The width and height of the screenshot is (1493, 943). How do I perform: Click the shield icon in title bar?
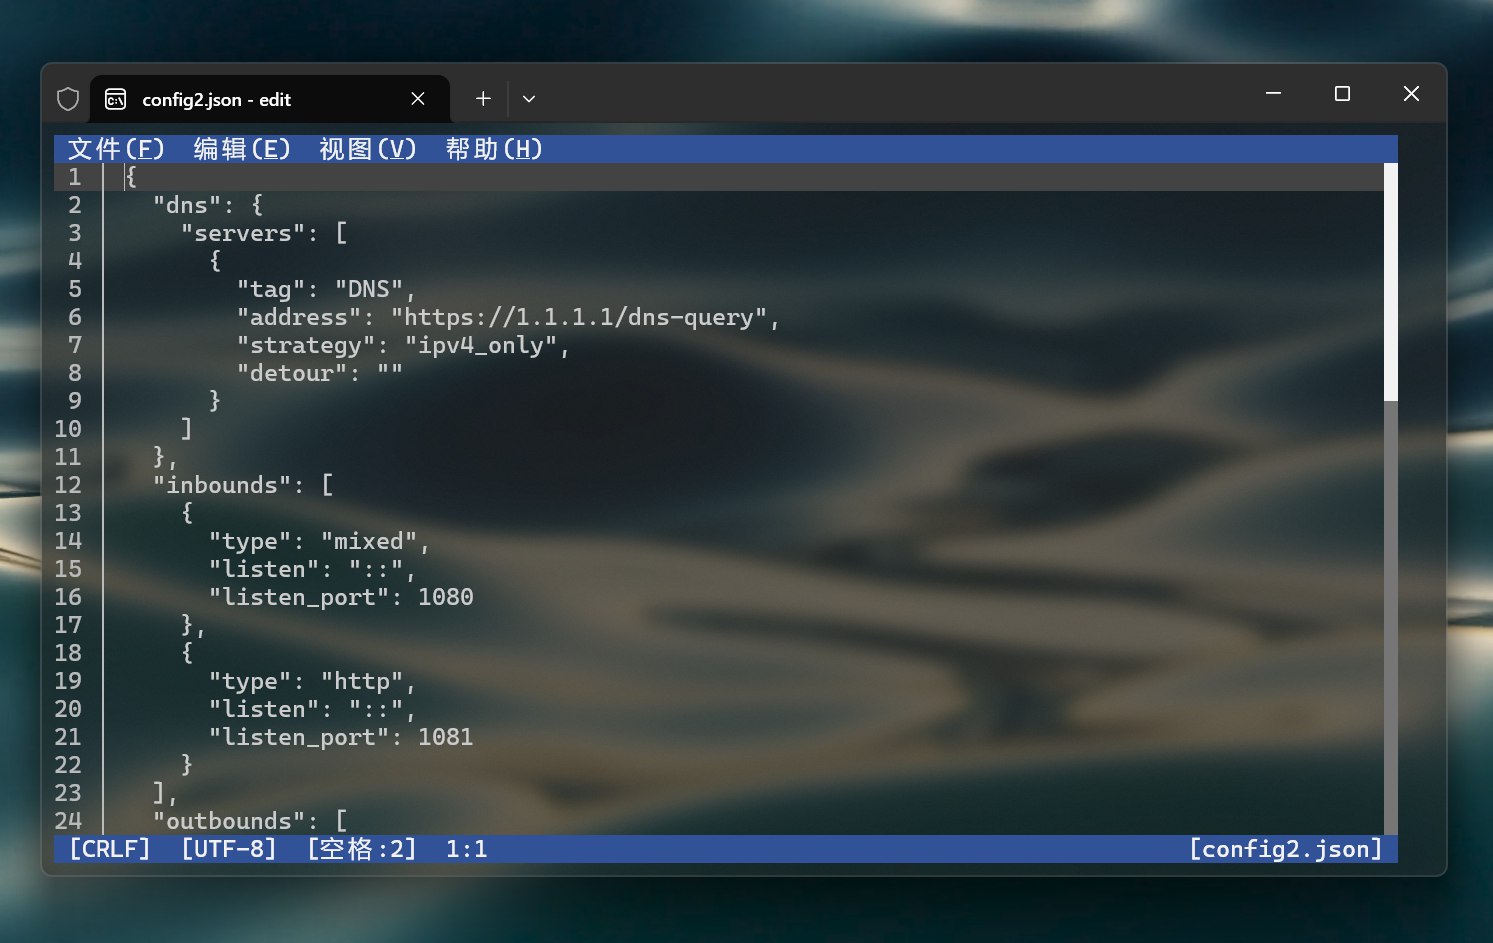tap(68, 99)
